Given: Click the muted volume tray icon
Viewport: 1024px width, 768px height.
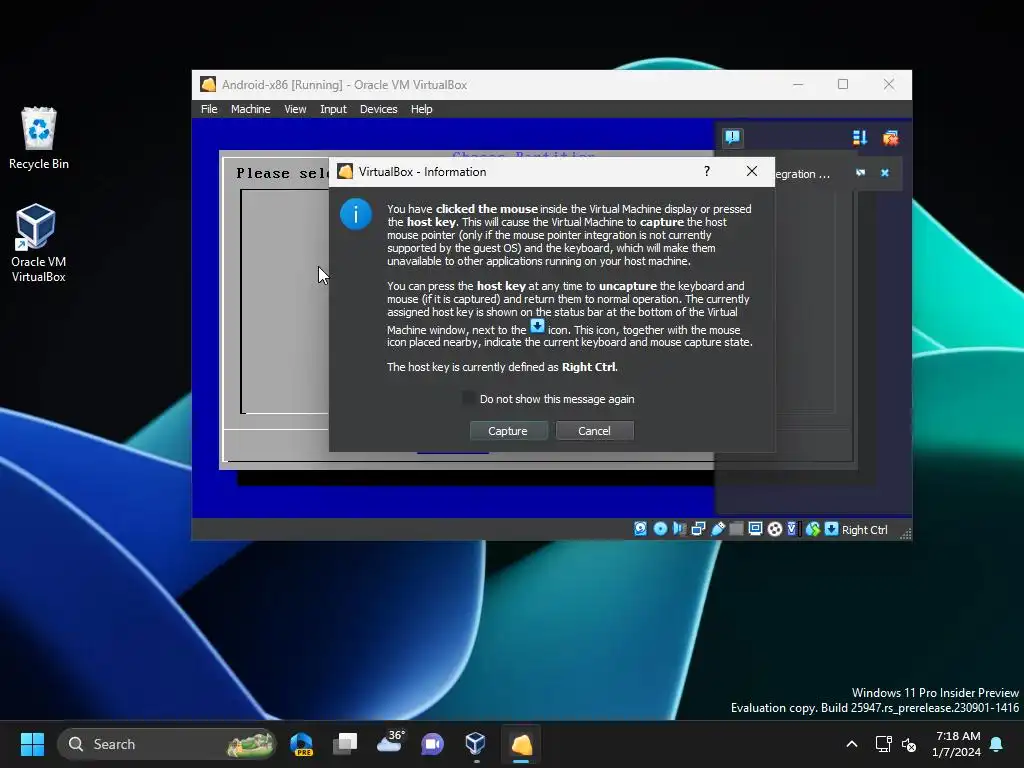Looking at the screenshot, I should (x=909, y=744).
